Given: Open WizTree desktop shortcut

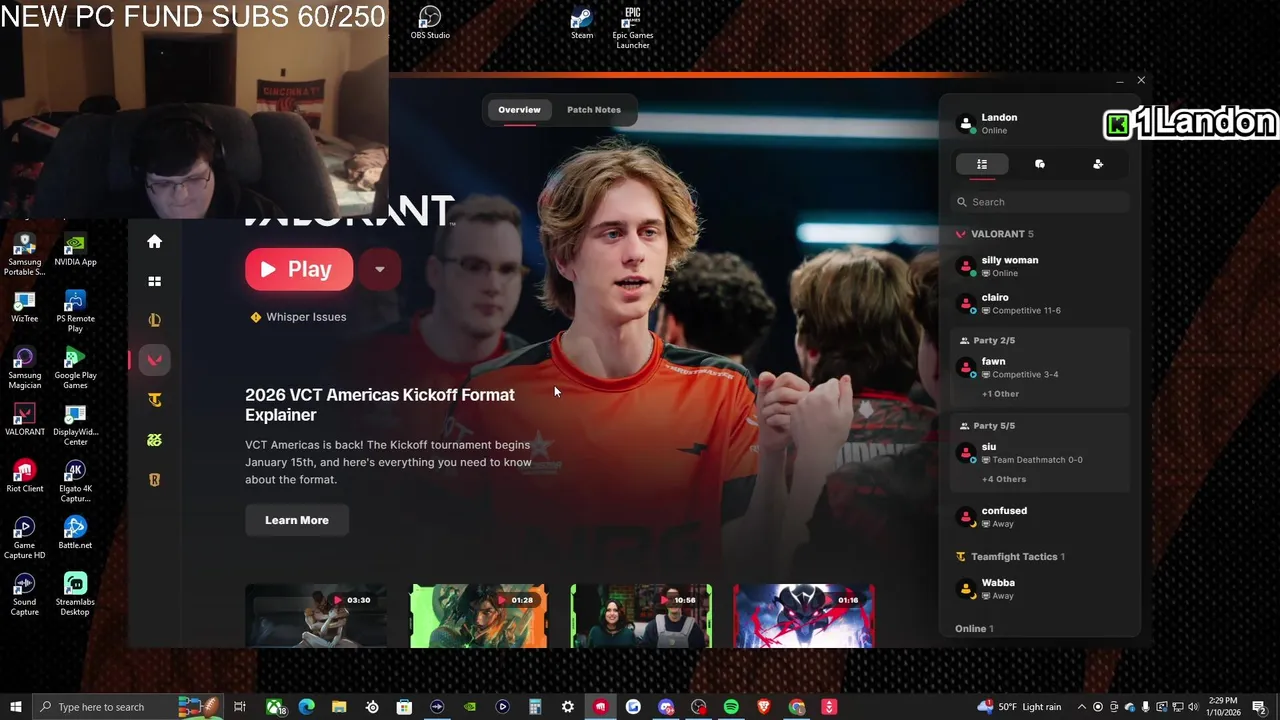Looking at the screenshot, I should click(25, 307).
